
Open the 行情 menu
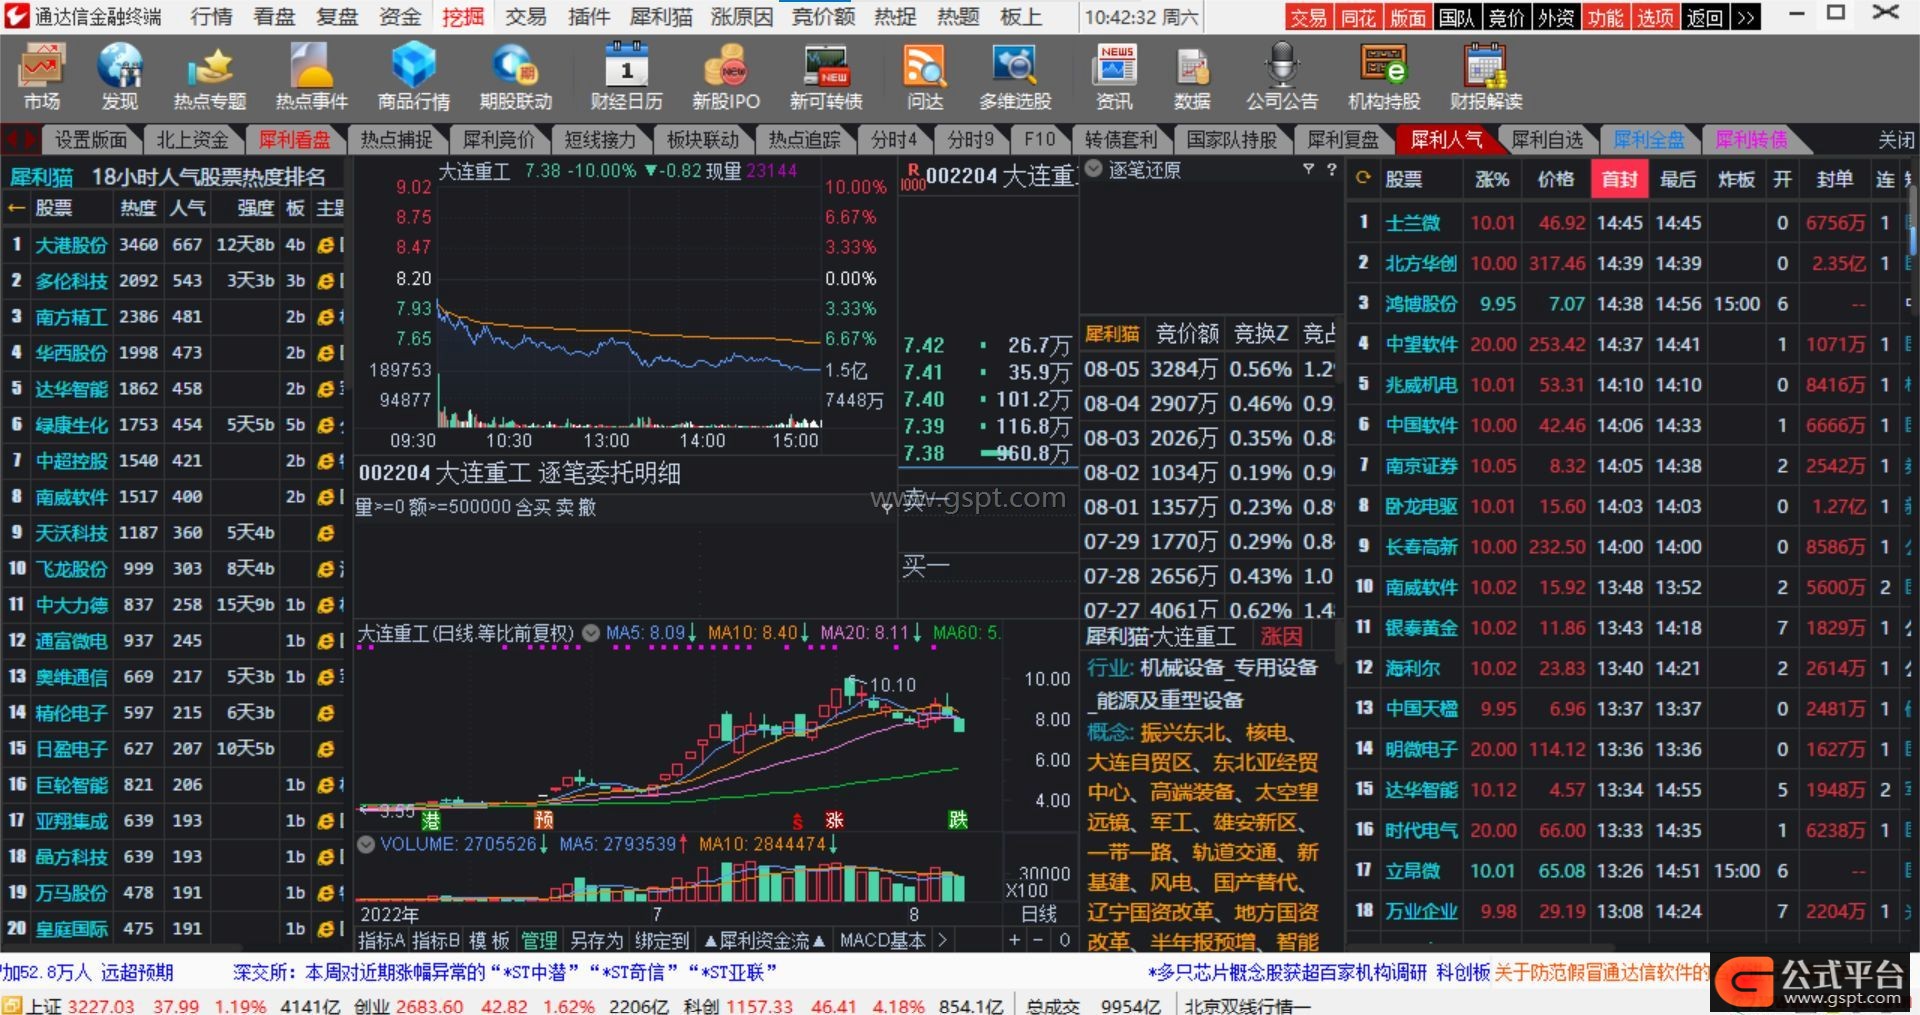point(211,17)
